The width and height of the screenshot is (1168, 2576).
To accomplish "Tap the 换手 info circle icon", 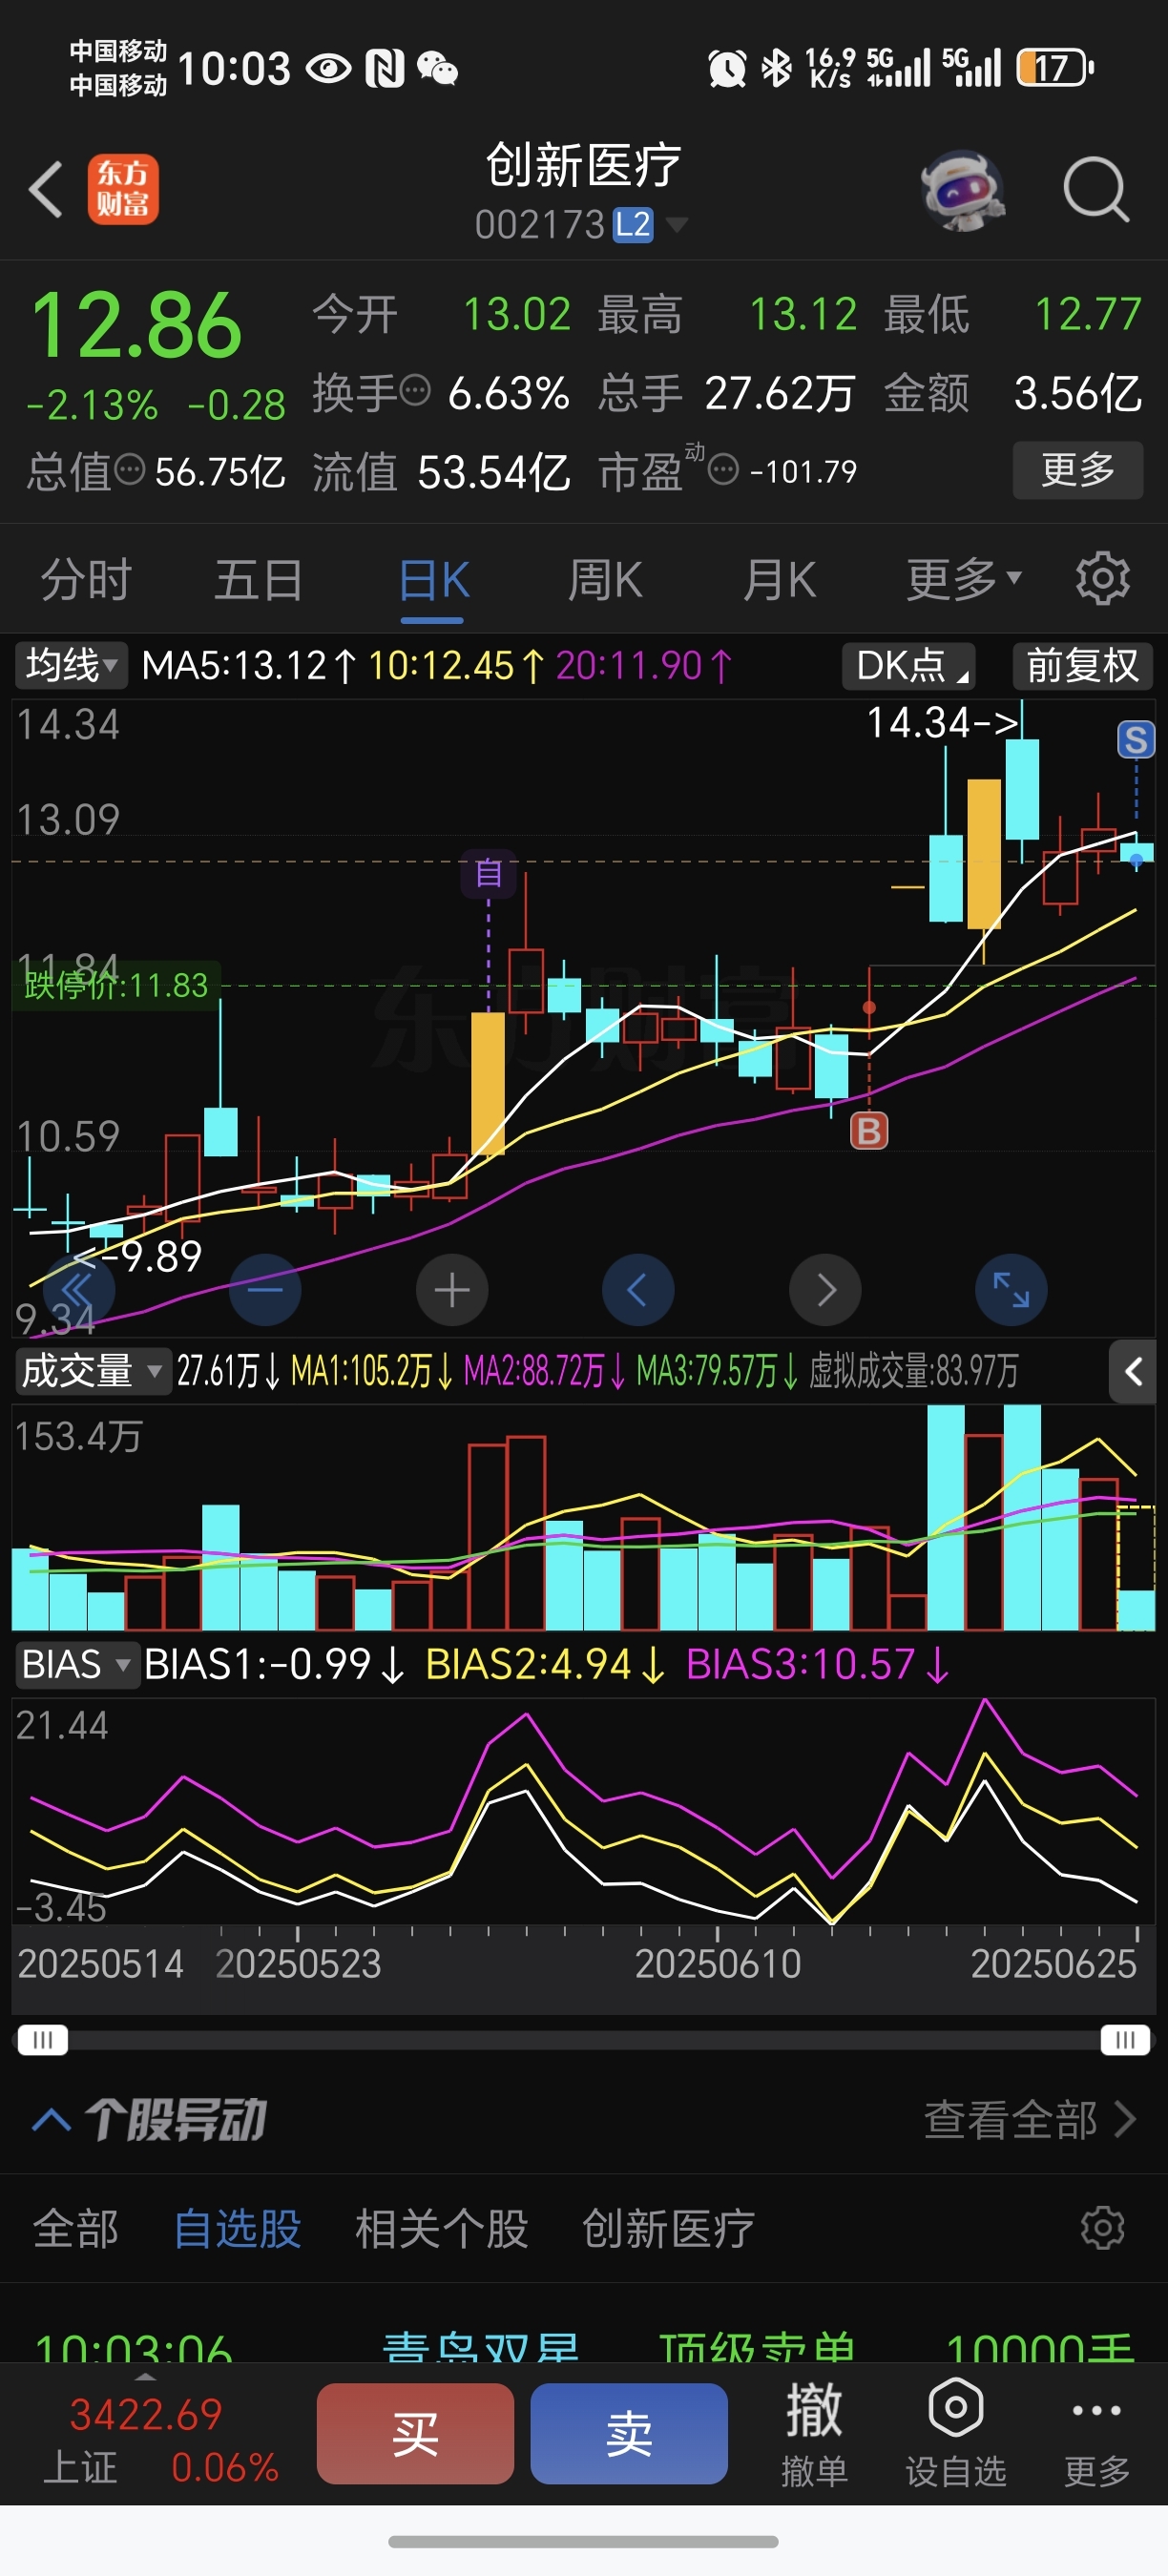I will 415,390.
